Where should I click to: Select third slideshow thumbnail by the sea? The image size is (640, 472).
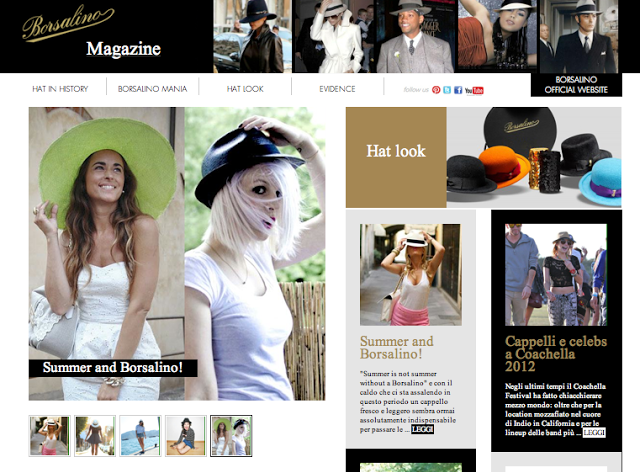(140, 436)
